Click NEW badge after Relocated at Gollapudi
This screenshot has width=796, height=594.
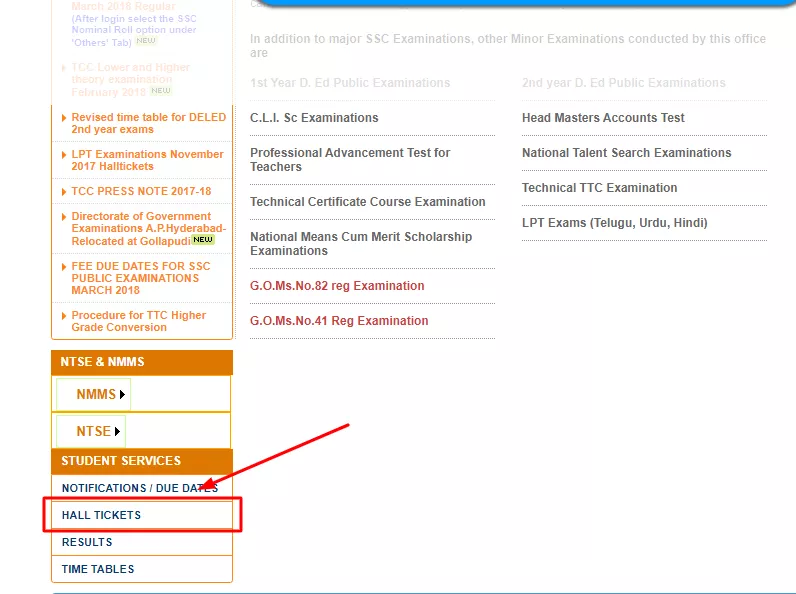coord(203,240)
